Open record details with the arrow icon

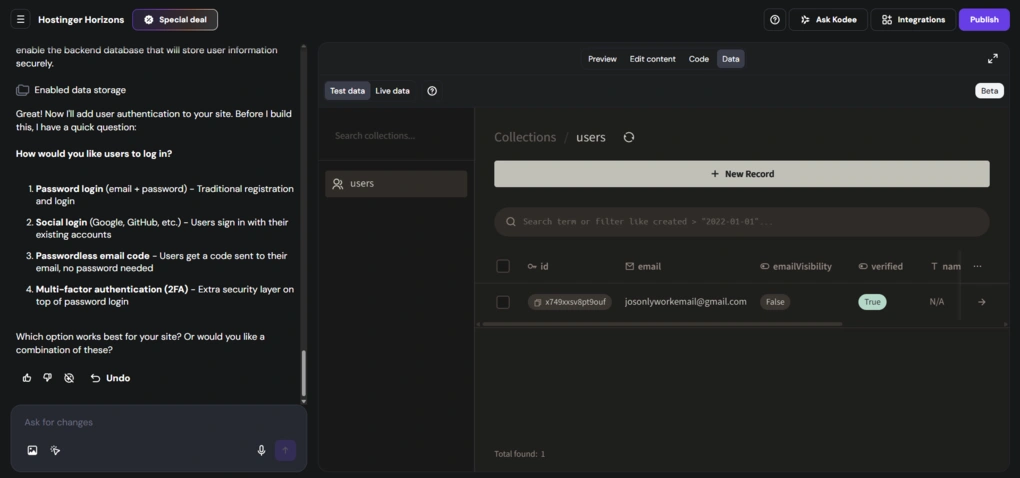click(x=982, y=302)
